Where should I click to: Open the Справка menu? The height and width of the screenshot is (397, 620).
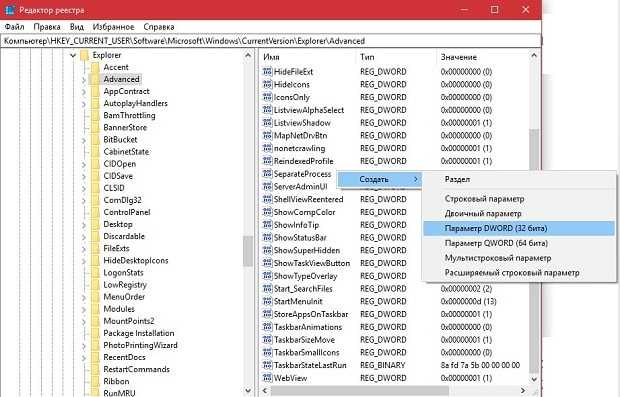tap(159, 27)
